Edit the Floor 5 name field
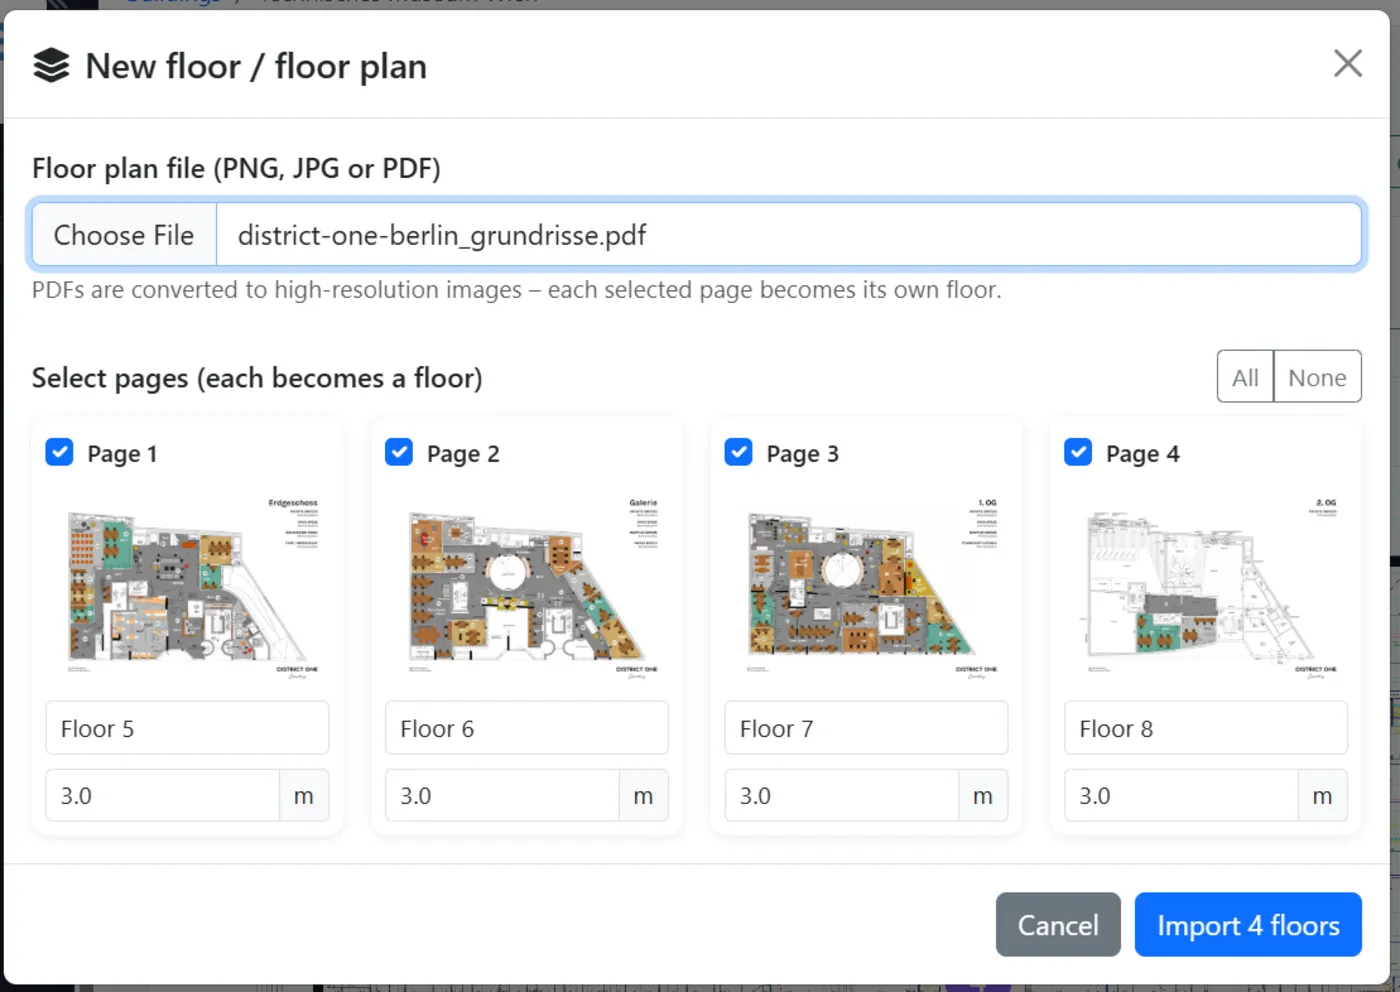This screenshot has width=1400, height=992. click(x=188, y=728)
